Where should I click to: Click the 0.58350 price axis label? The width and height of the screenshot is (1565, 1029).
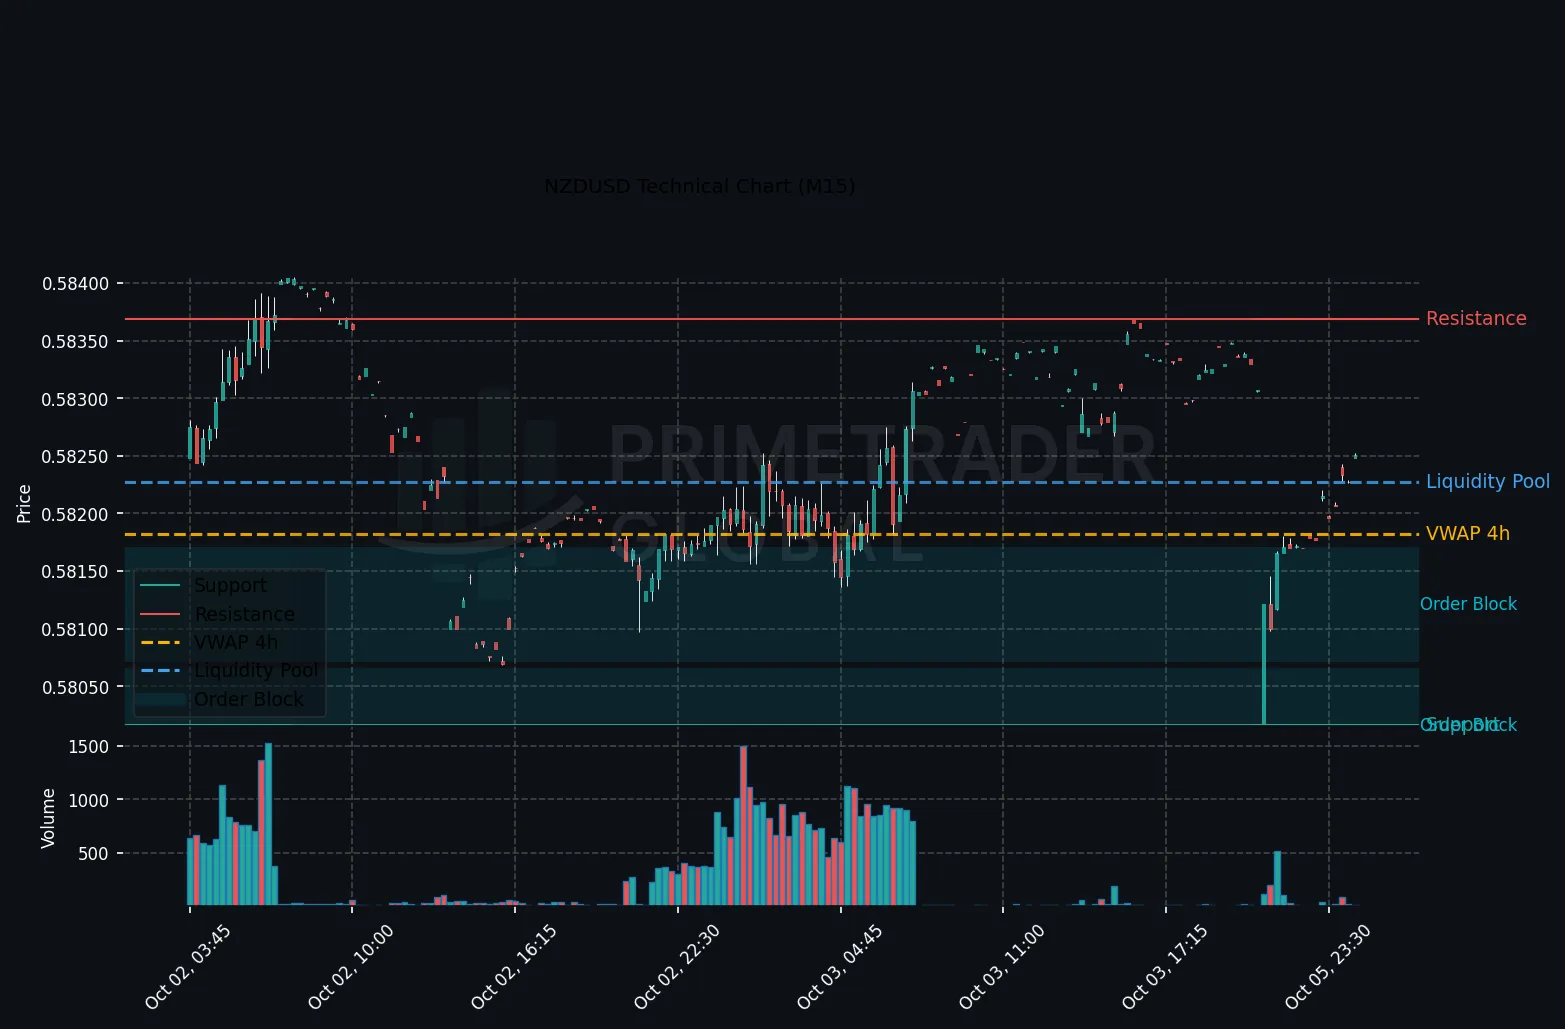coord(75,342)
